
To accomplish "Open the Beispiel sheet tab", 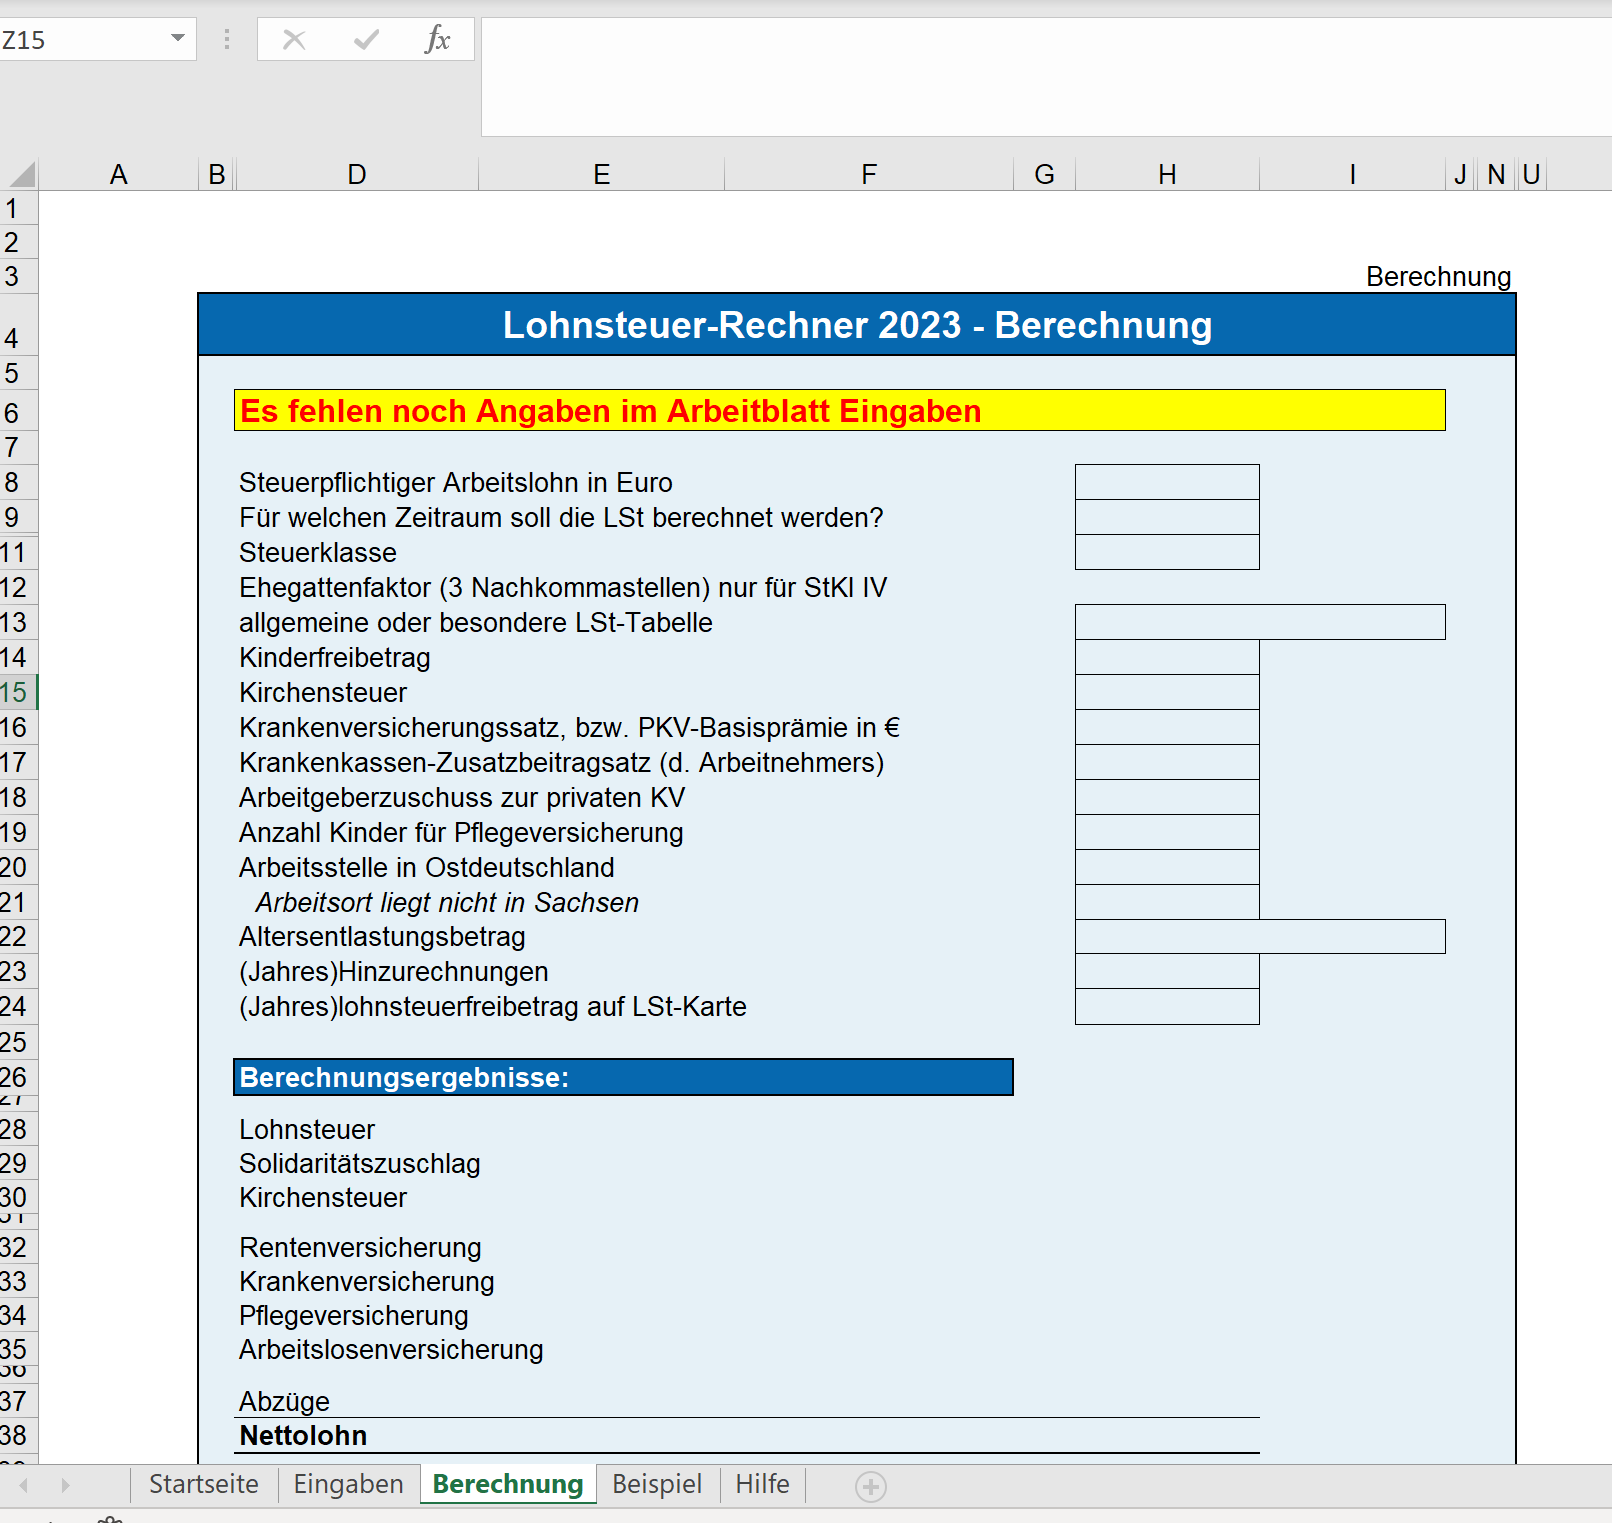I will coord(657,1484).
